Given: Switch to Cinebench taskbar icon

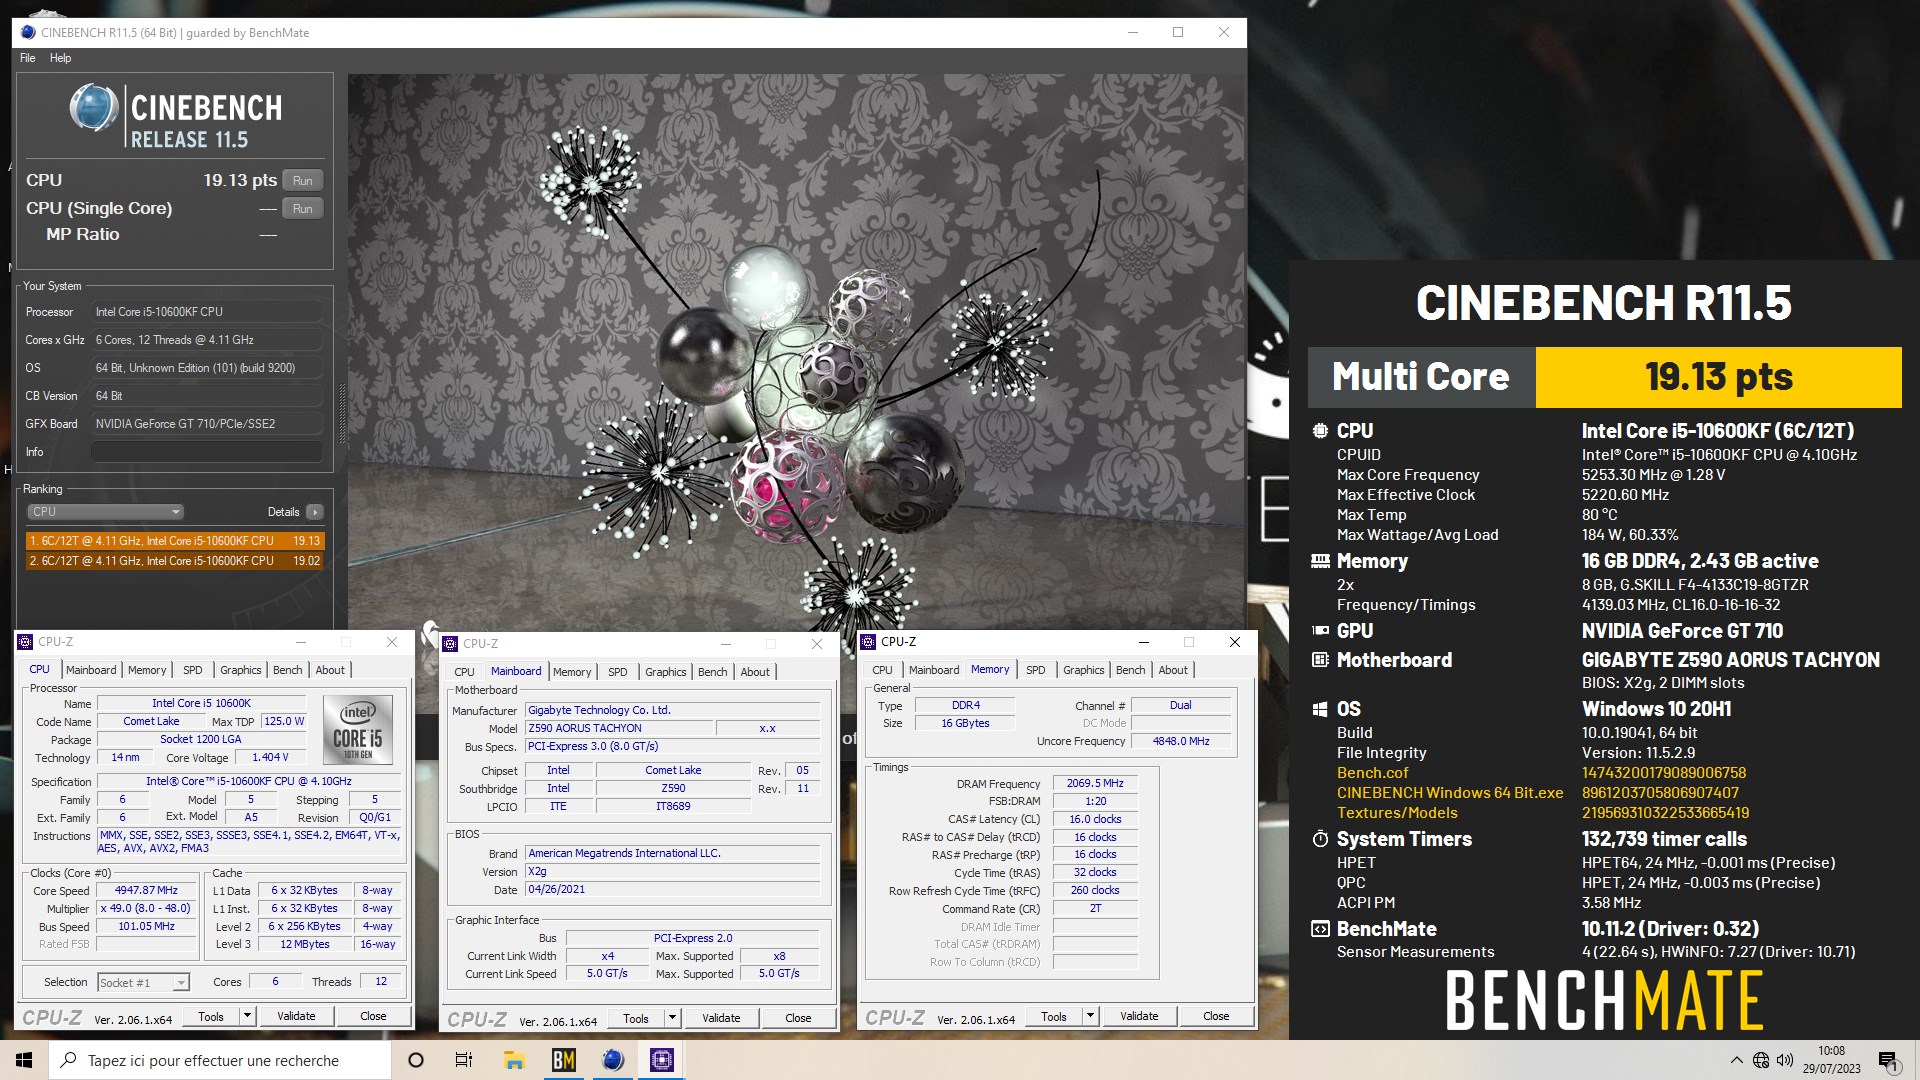Looking at the screenshot, I should (x=613, y=1060).
